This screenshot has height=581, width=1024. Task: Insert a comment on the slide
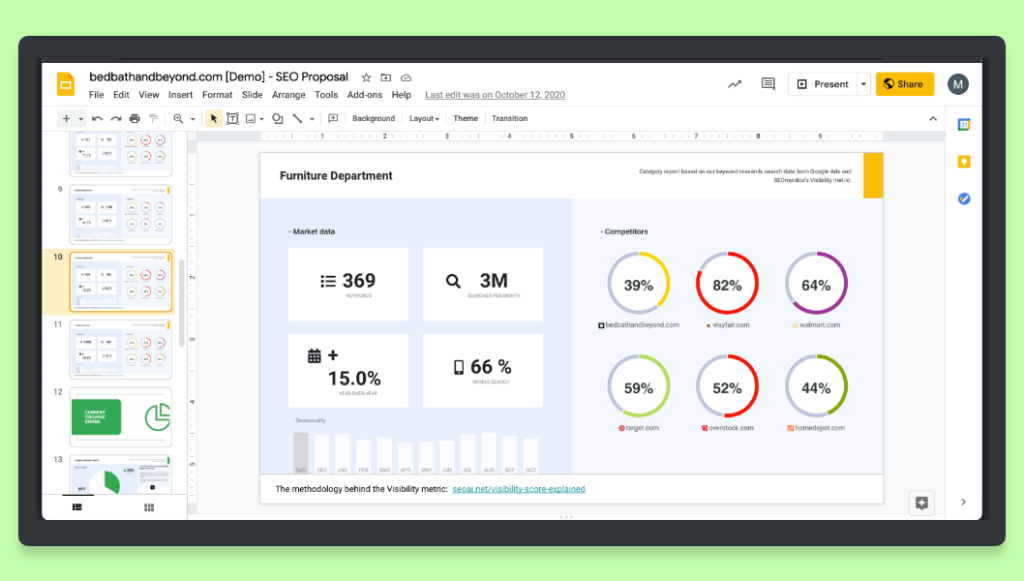point(332,118)
